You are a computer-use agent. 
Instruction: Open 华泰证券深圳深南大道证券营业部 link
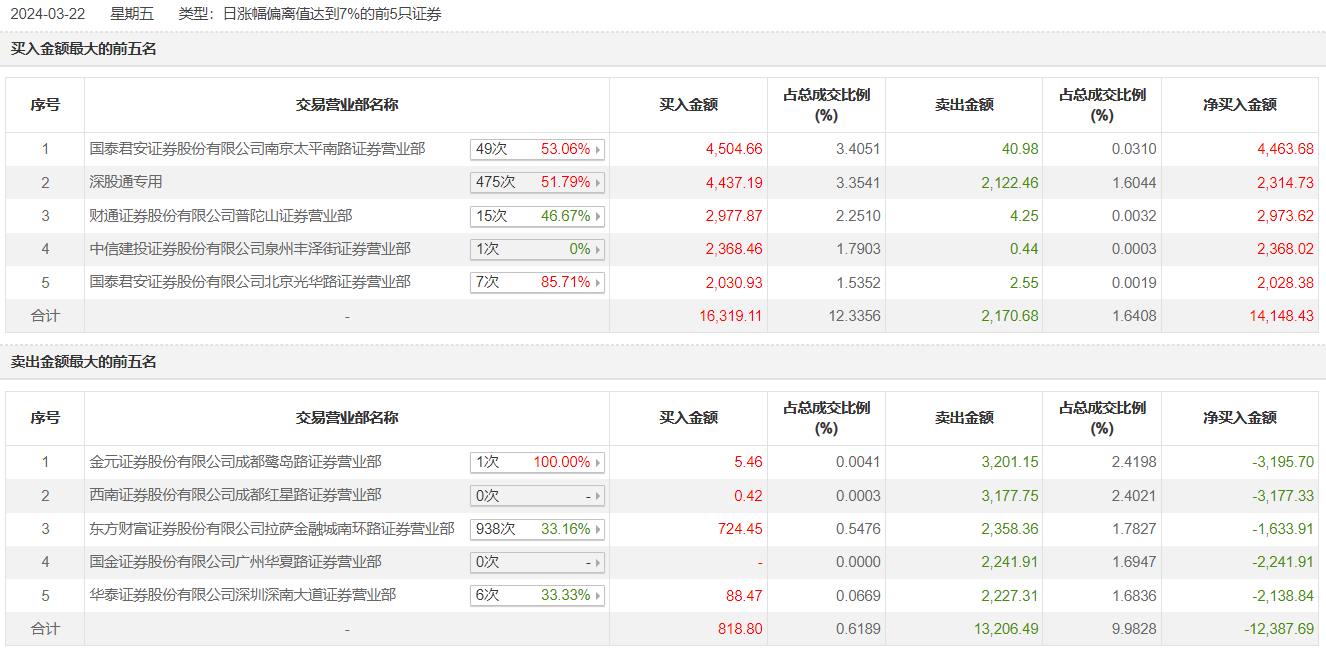(x=243, y=595)
